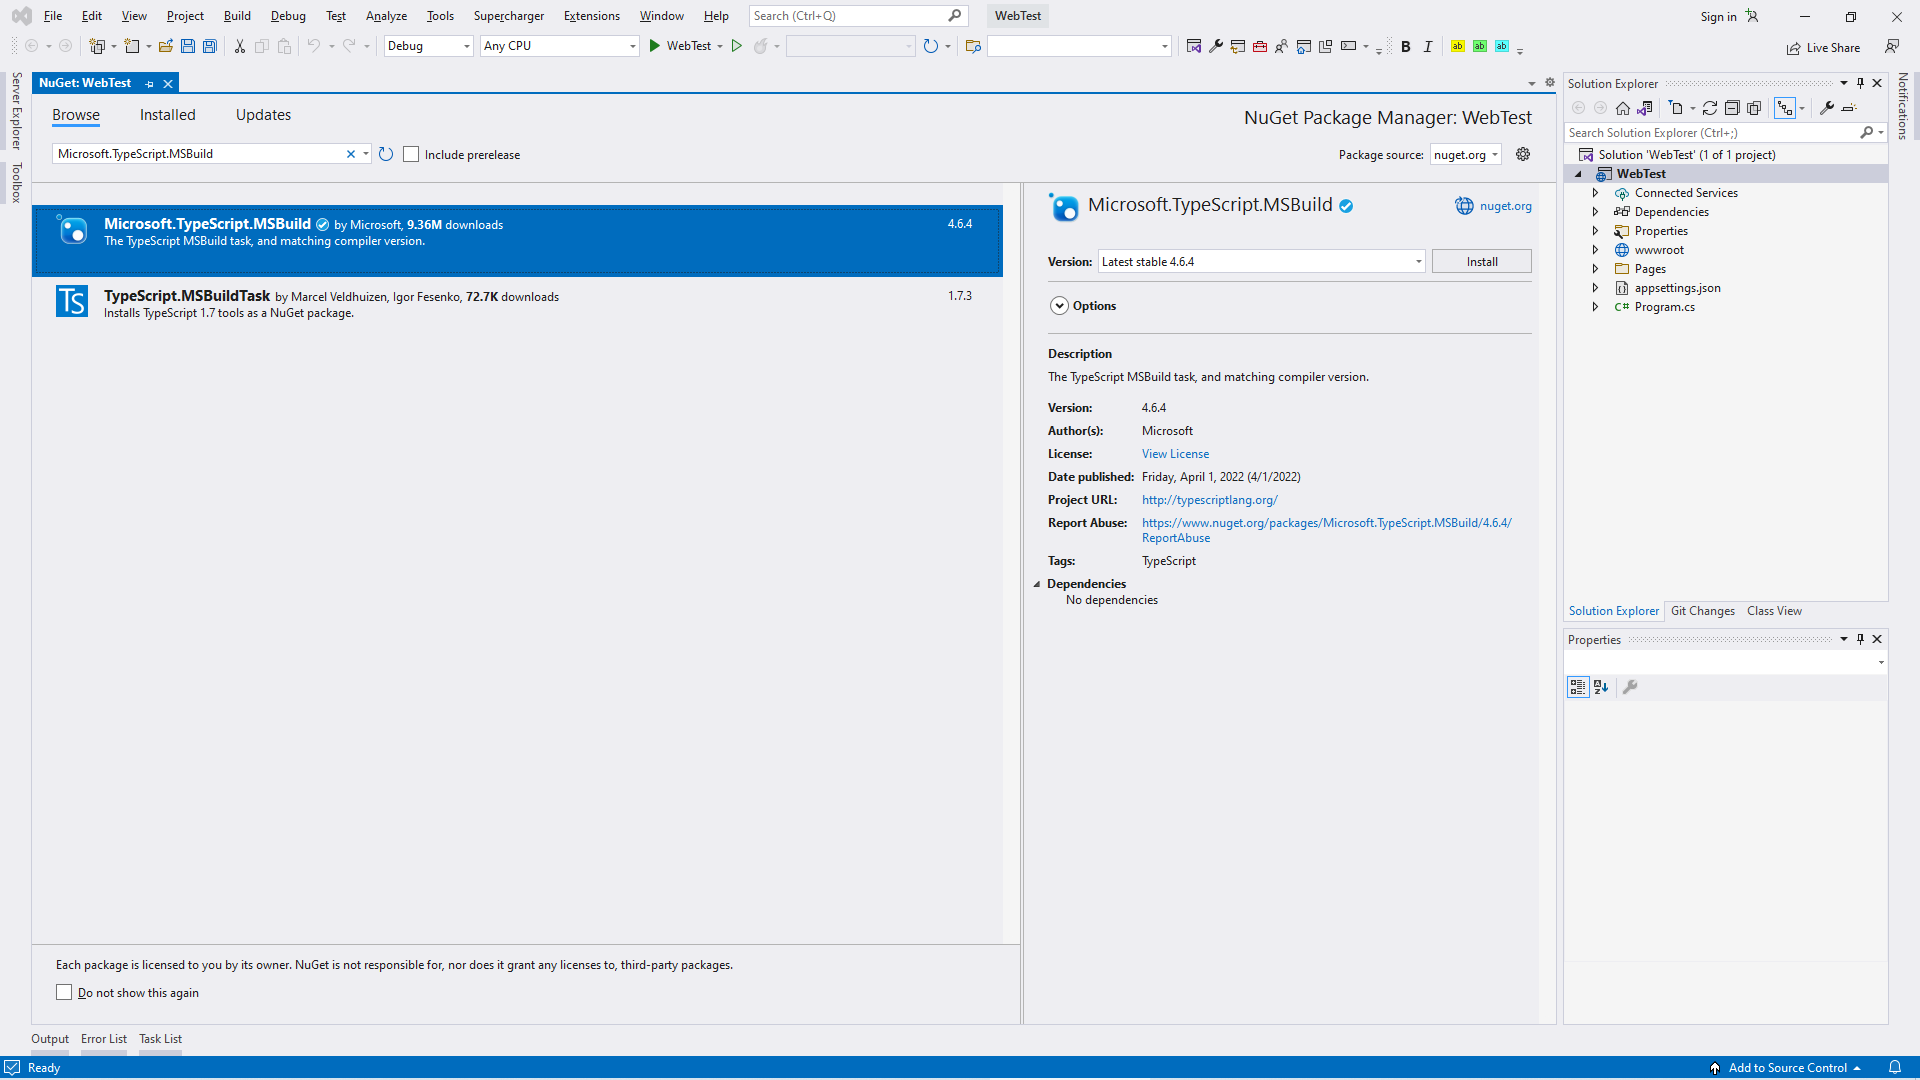Open NuGet package source settings gear
Viewport: 1920px width, 1080px height.
pos(1523,154)
